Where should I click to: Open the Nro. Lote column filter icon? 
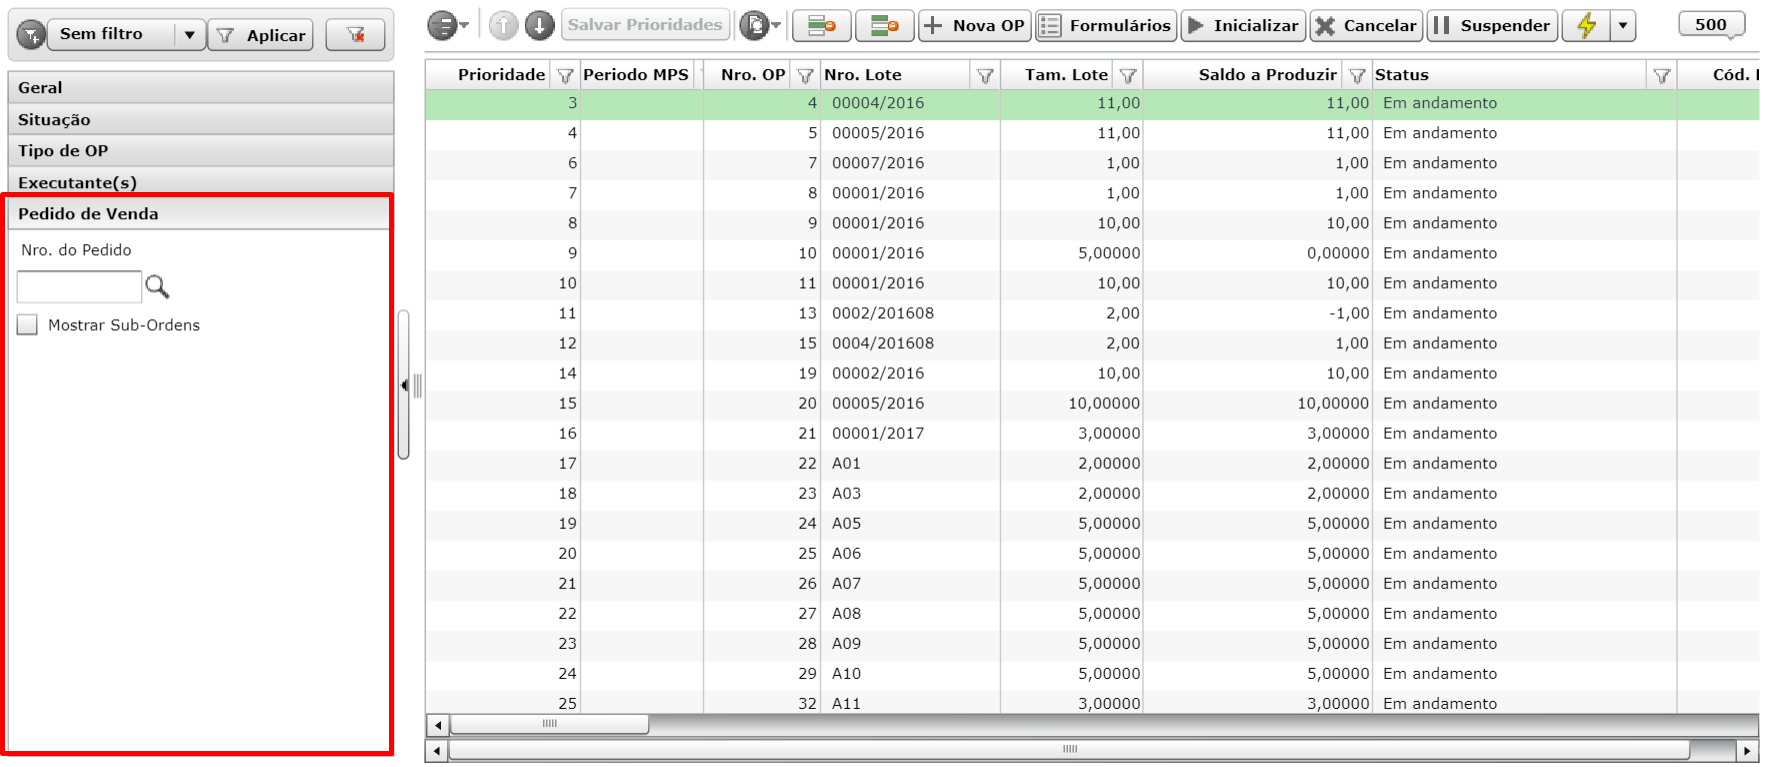click(985, 75)
